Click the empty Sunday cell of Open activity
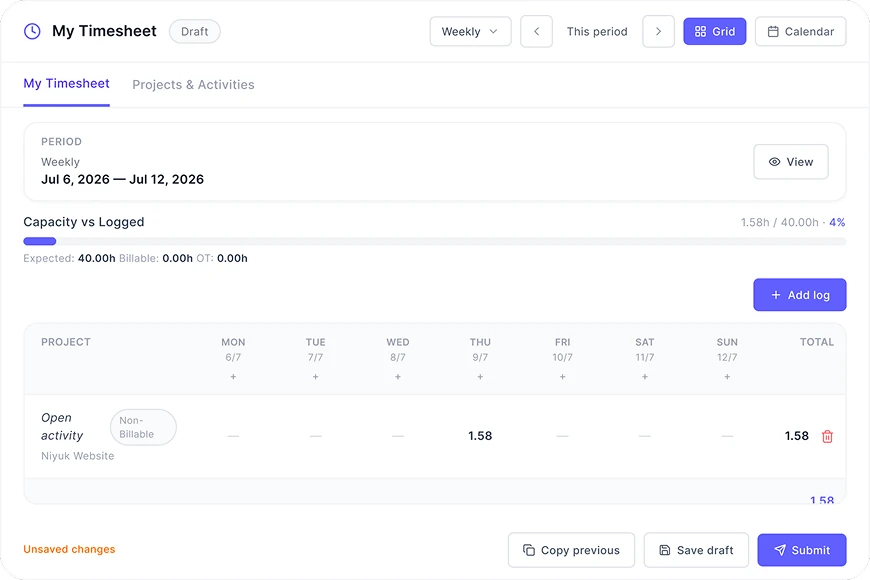The height and width of the screenshot is (580, 870). tap(727, 436)
